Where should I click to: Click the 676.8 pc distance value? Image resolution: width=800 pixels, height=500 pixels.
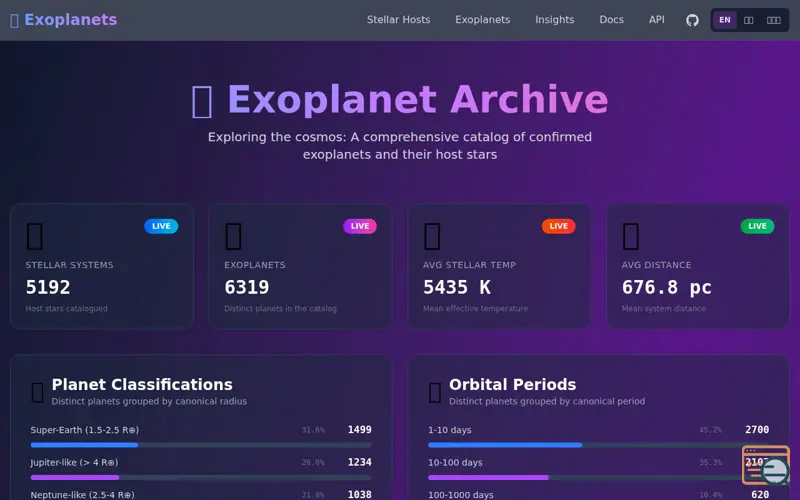pyautogui.click(x=666, y=287)
